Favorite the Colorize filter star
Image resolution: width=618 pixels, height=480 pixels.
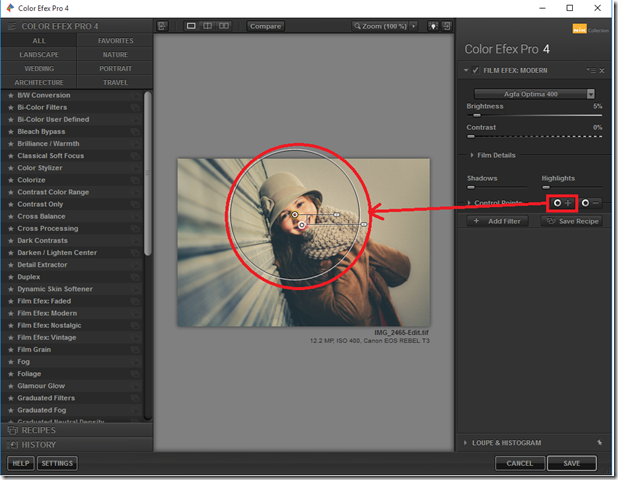tap(11, 180)
